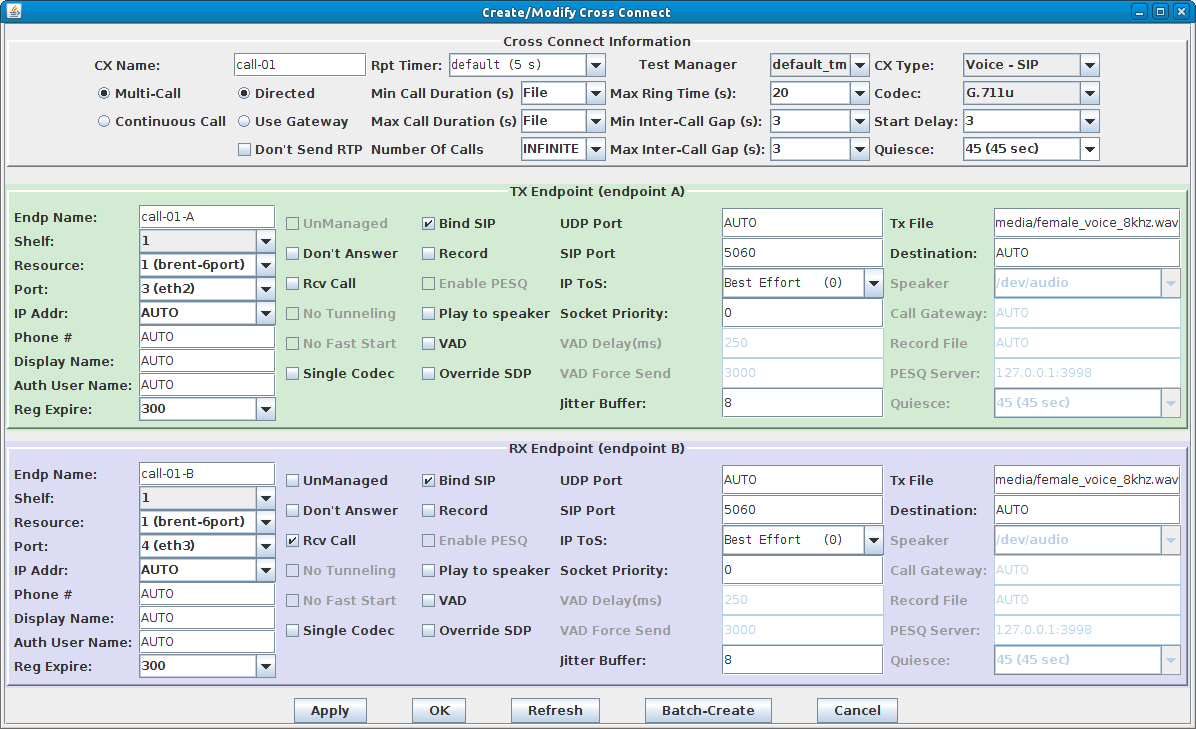
Task: Toggle VAD on TX Endpoint
Action: (x=429, y=344)
